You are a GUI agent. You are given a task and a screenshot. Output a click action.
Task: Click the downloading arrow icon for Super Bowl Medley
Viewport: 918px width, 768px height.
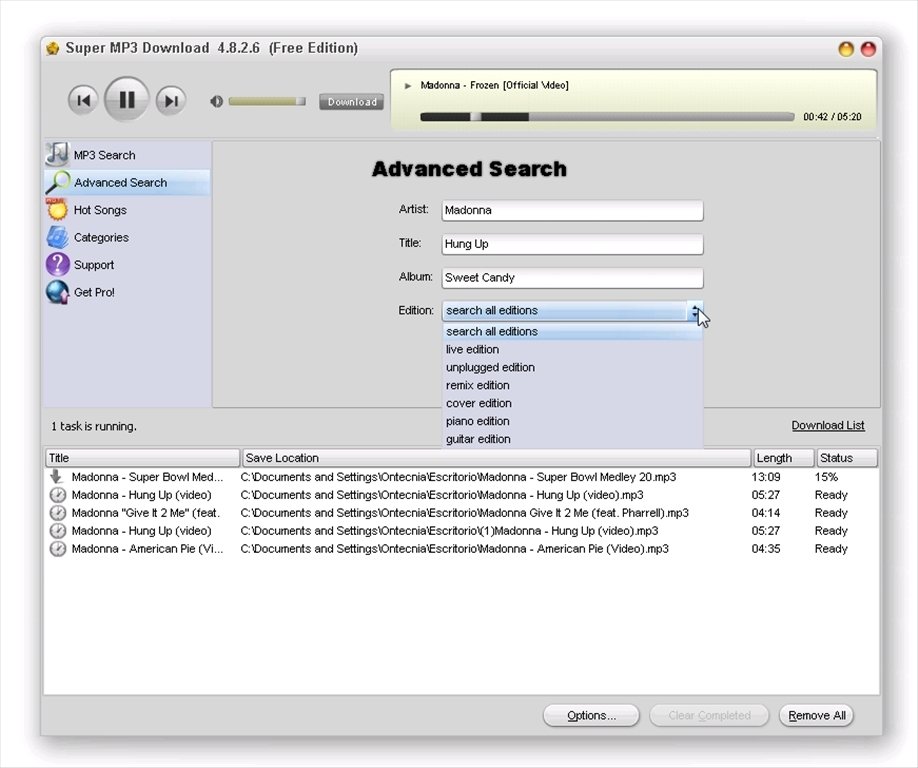[57, 476]
